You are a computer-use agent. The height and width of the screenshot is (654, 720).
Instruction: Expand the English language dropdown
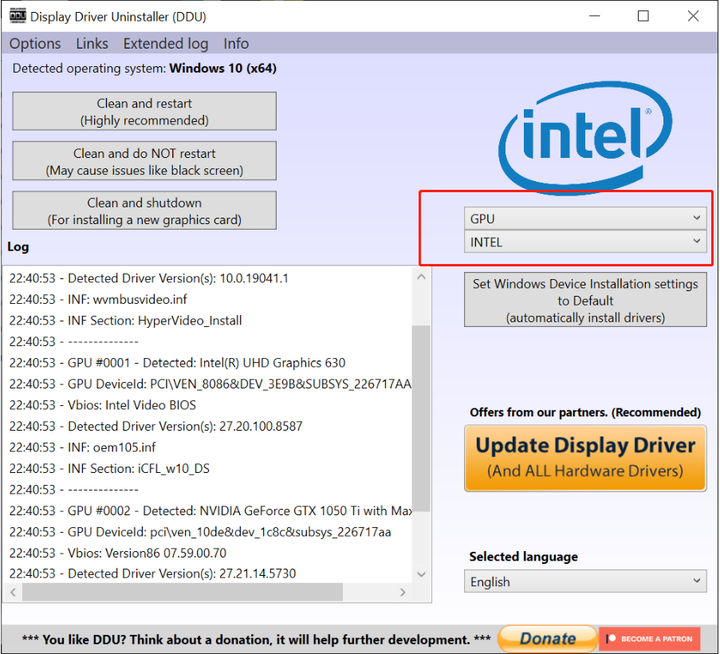585,581
